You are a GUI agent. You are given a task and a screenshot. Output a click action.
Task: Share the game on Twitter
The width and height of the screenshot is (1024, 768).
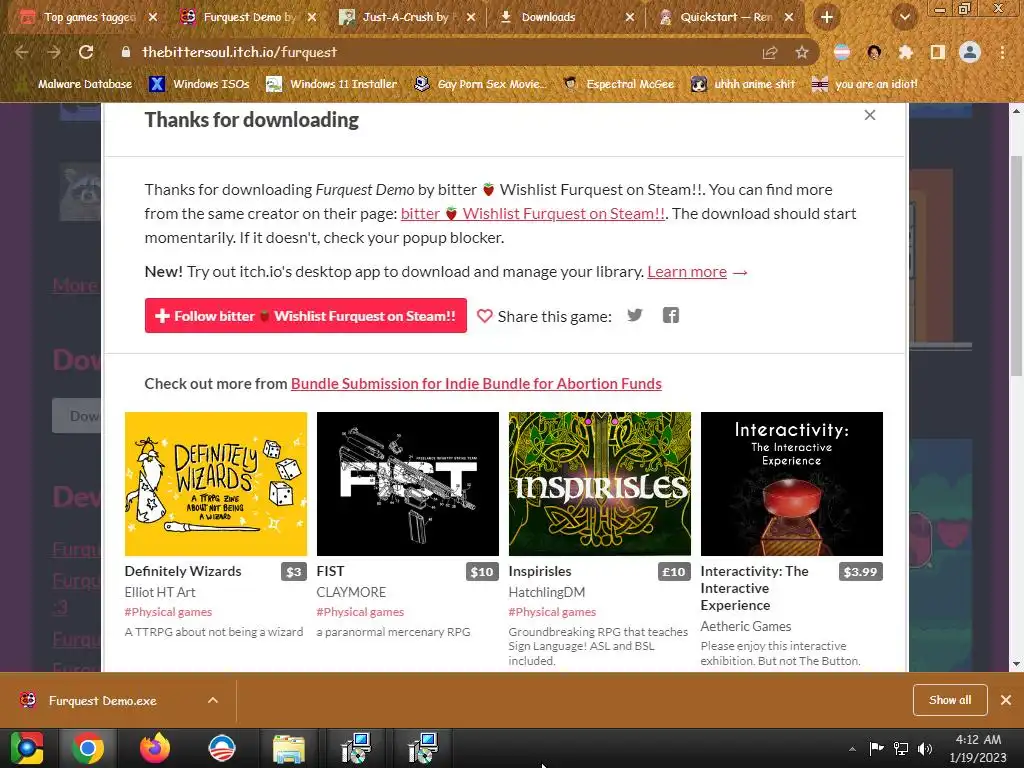(635, 315)
